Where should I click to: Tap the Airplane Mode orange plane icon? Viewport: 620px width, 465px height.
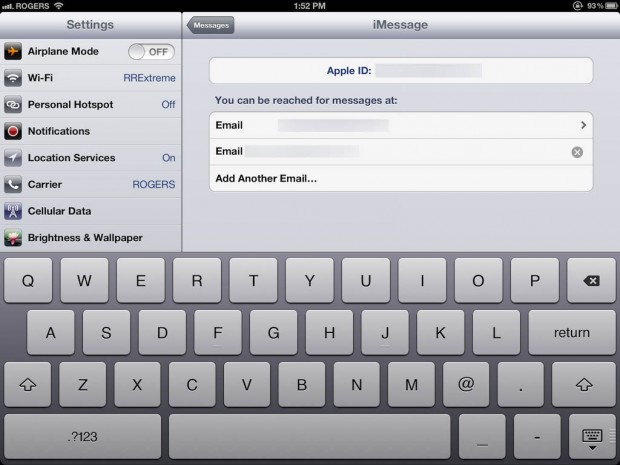pyautogui.click(x=13, y=51)
